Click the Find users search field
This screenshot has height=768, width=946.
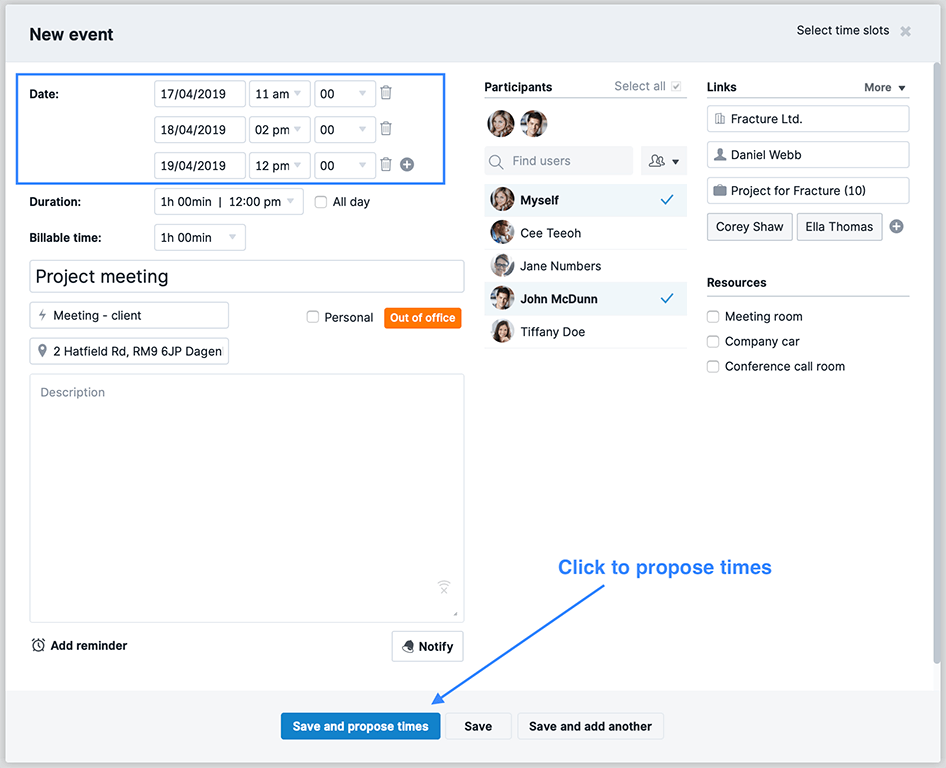[559, 161]
